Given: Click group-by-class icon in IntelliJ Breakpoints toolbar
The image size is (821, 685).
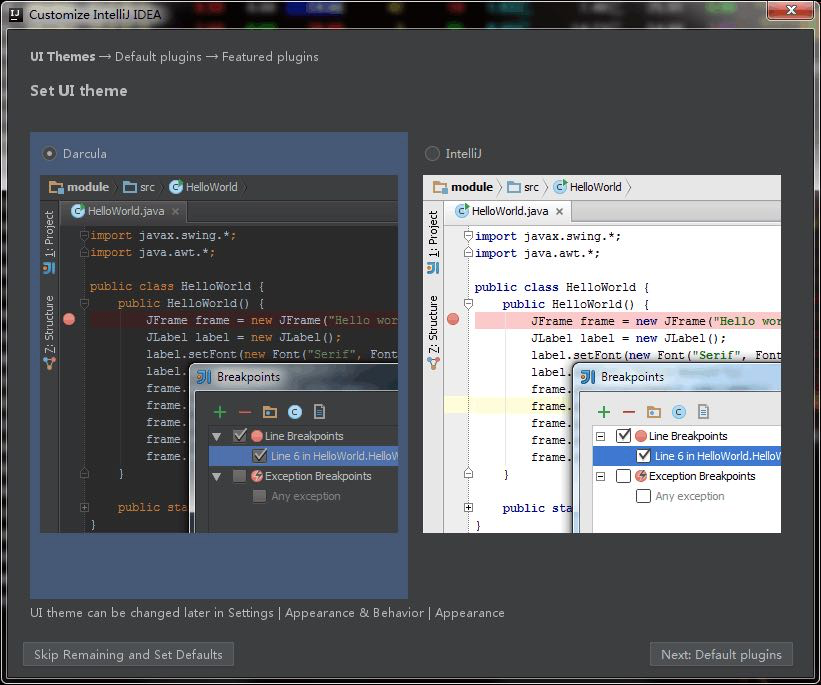Looking at the screenshot, I should [679, 412].
